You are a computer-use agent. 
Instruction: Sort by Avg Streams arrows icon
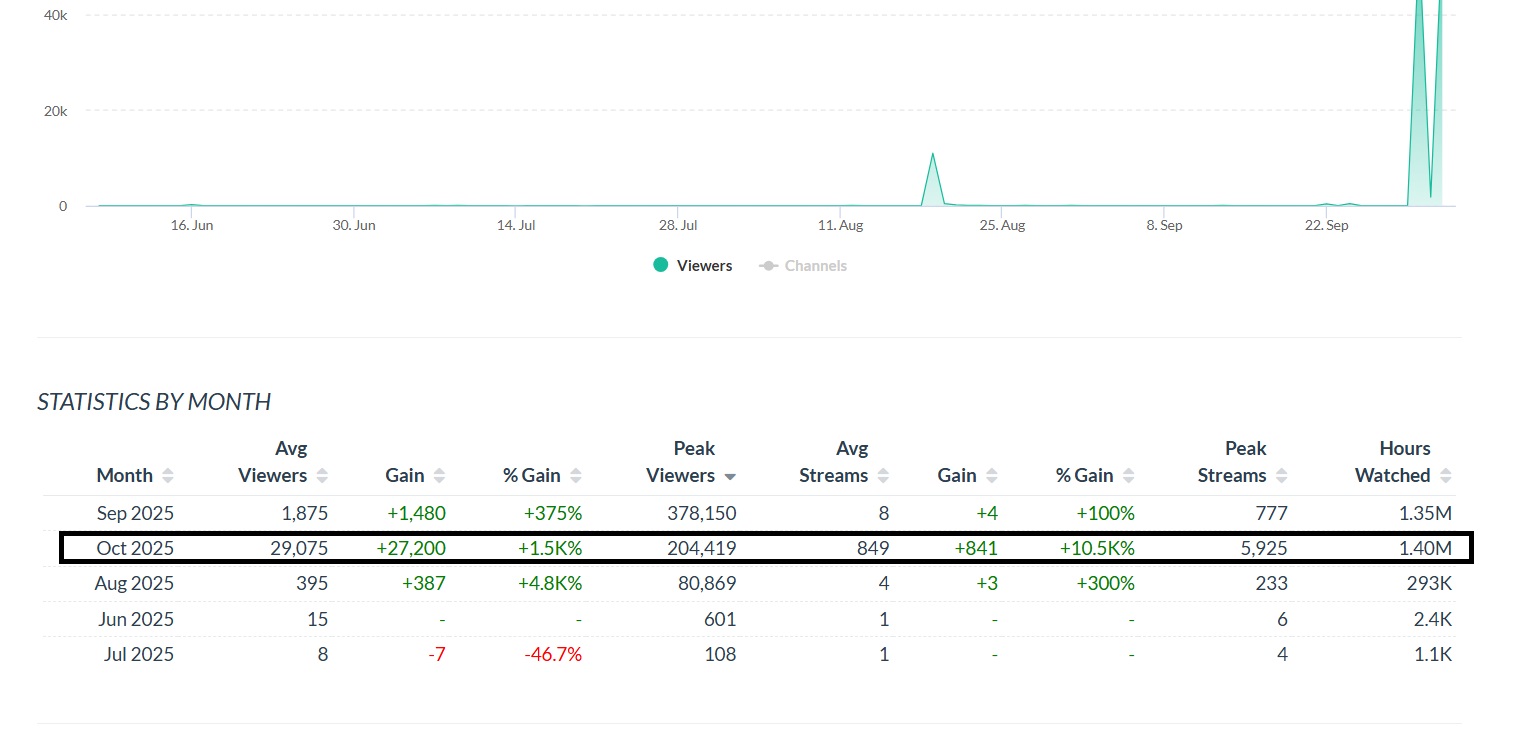pyautogui.click(x=884, y=476)
